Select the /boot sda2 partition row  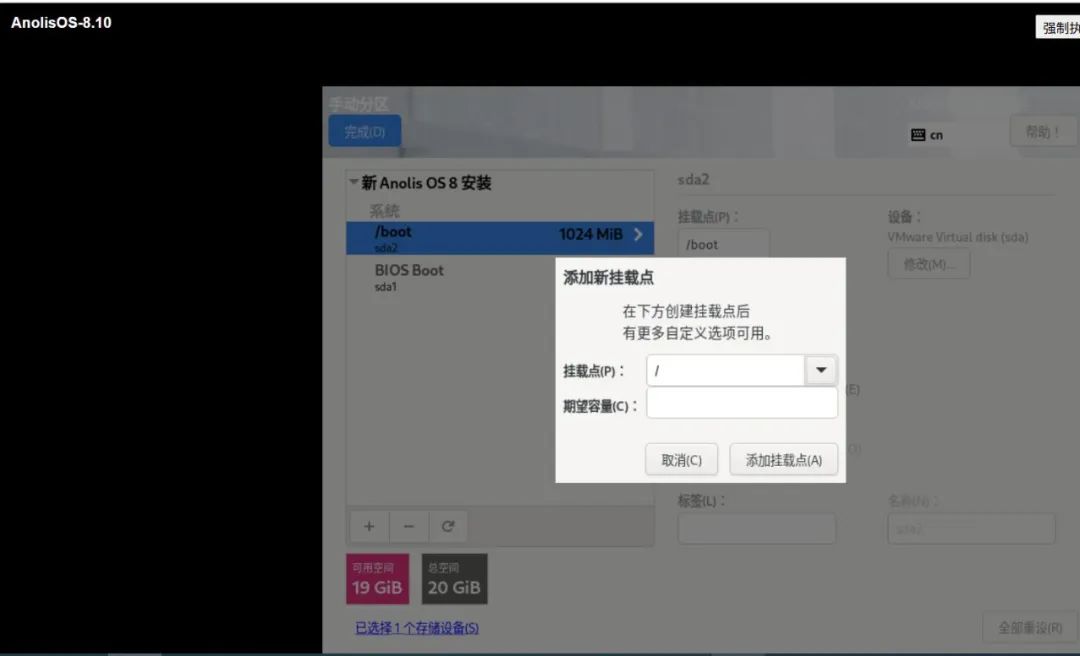pyautogui.click(x=499, y=238)
